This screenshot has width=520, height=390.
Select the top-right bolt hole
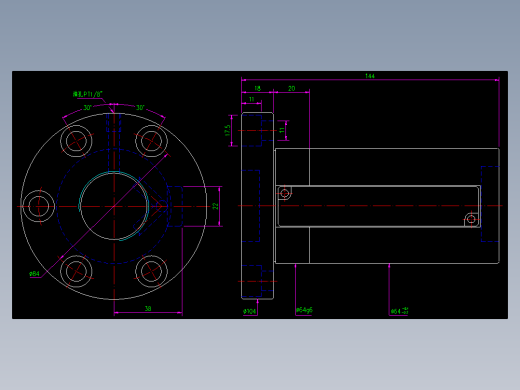point(151,141)
